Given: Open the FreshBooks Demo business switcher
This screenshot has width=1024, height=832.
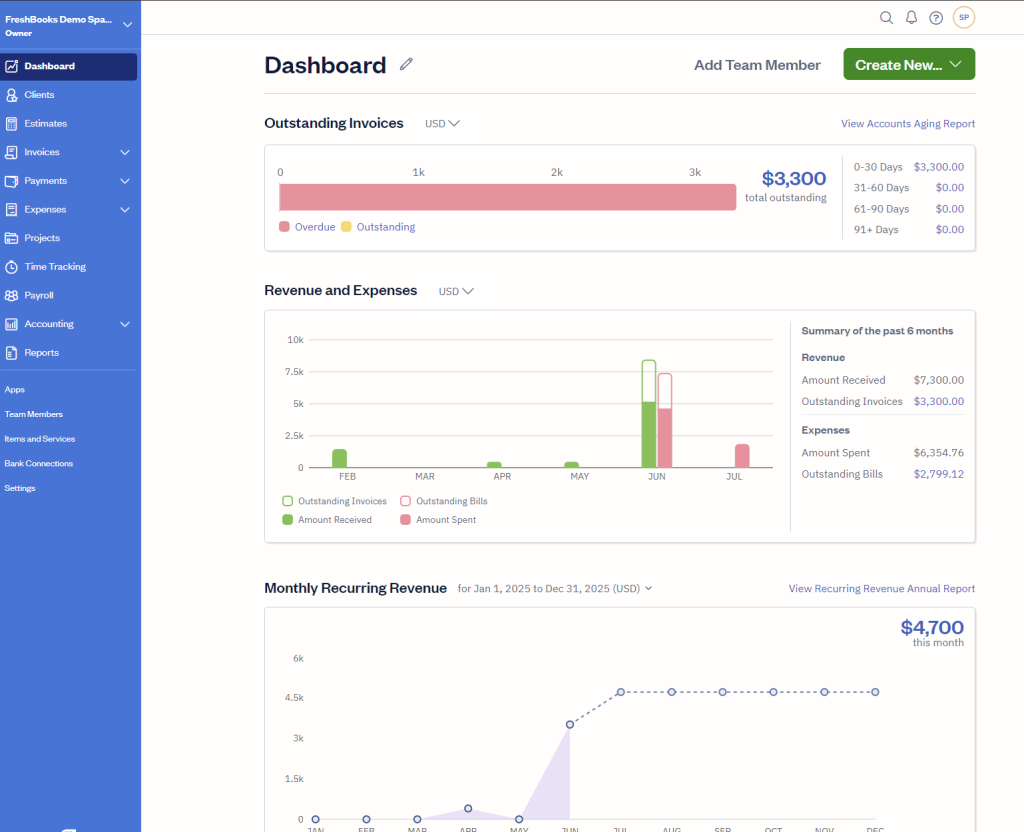Looking at the screenshot, I should coord(69,25).
